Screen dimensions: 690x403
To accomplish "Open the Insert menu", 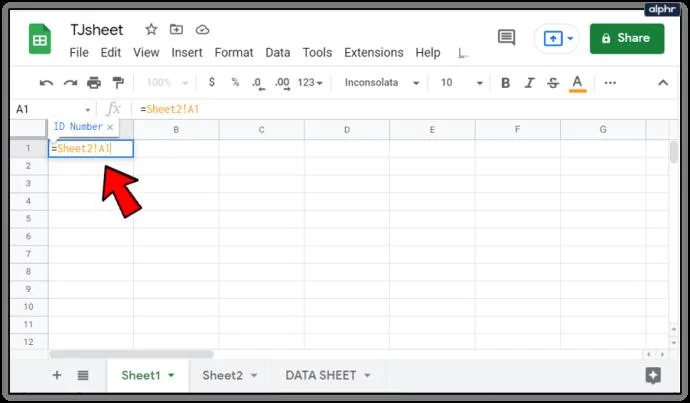I will (x=187, y=53).
